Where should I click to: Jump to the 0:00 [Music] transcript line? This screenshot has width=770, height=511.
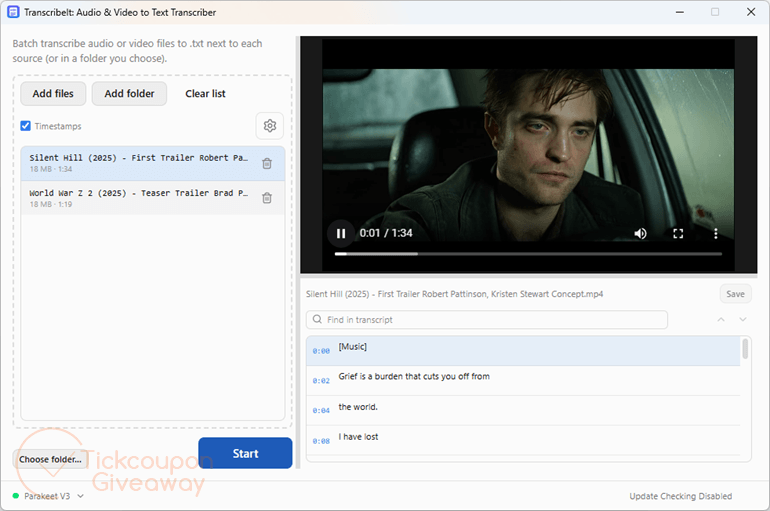click(523, 351)
